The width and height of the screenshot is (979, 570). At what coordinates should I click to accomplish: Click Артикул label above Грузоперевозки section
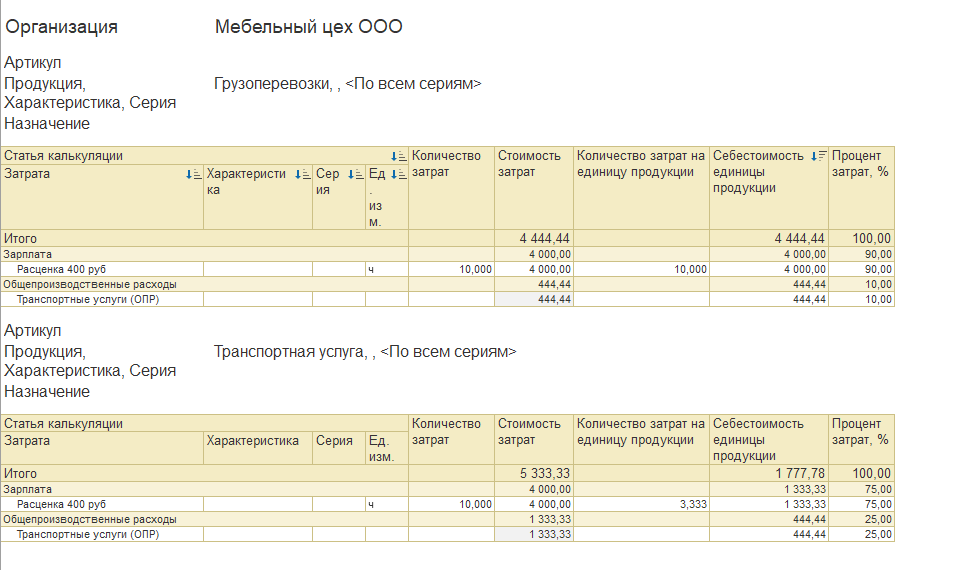tap(32, 62)
